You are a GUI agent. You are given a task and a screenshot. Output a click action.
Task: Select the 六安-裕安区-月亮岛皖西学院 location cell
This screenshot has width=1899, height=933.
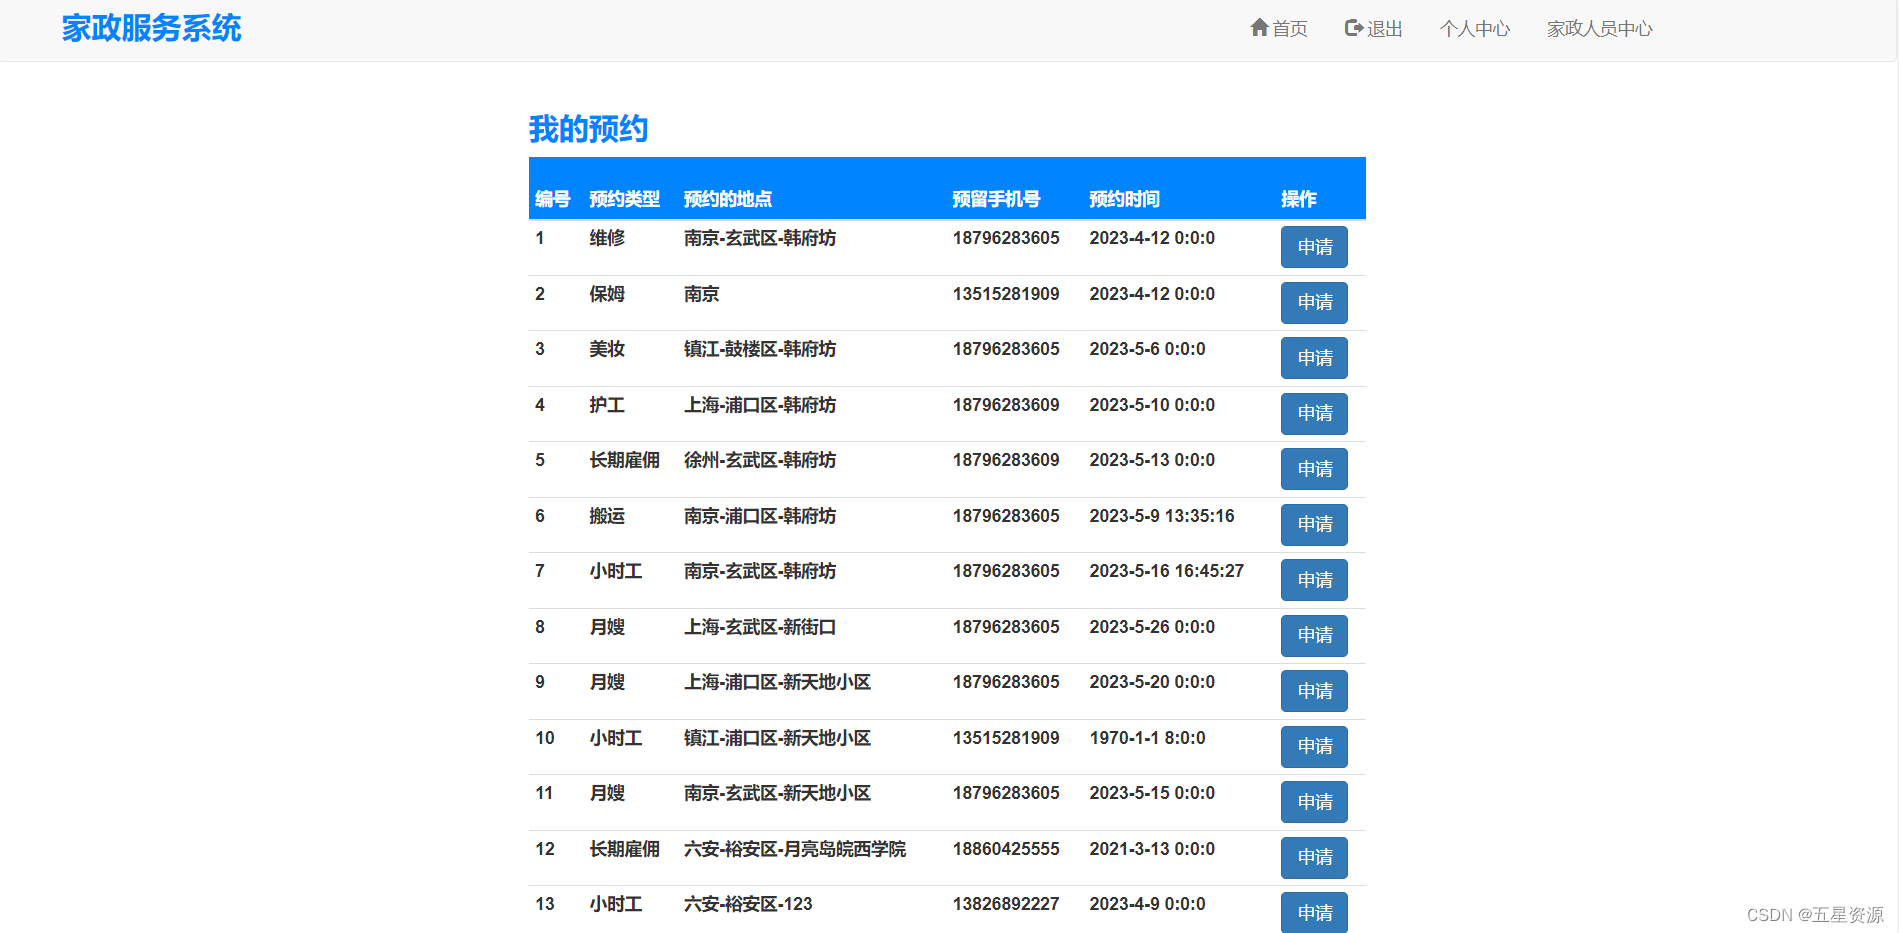(795, 849)
